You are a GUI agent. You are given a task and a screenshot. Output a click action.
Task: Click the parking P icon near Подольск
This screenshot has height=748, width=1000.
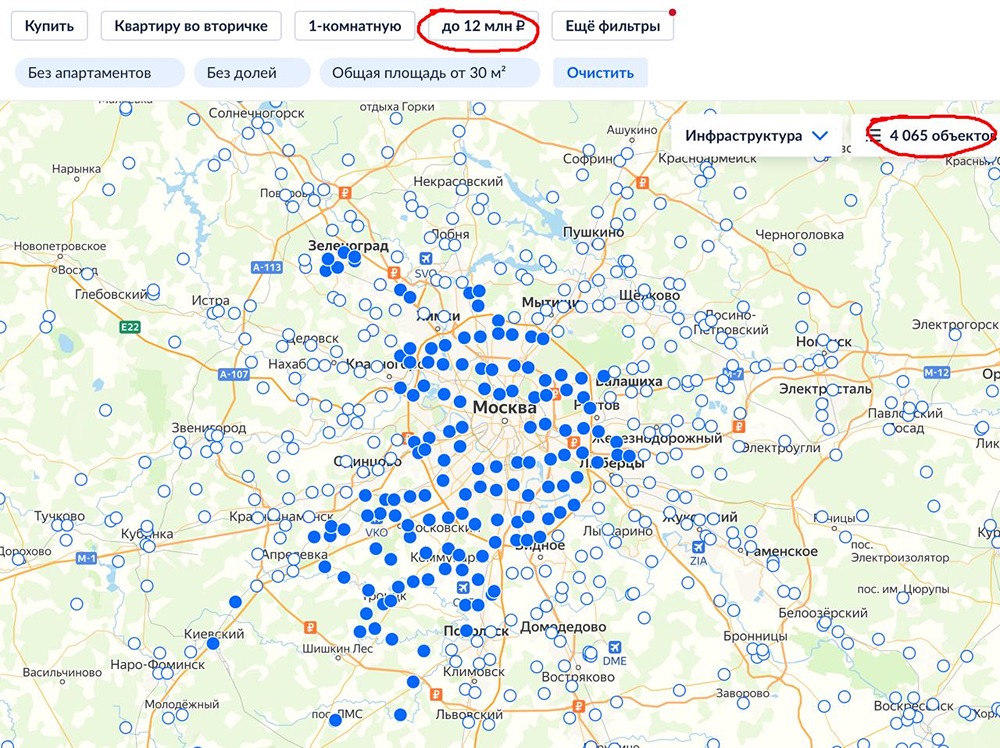tap(436, 695)
